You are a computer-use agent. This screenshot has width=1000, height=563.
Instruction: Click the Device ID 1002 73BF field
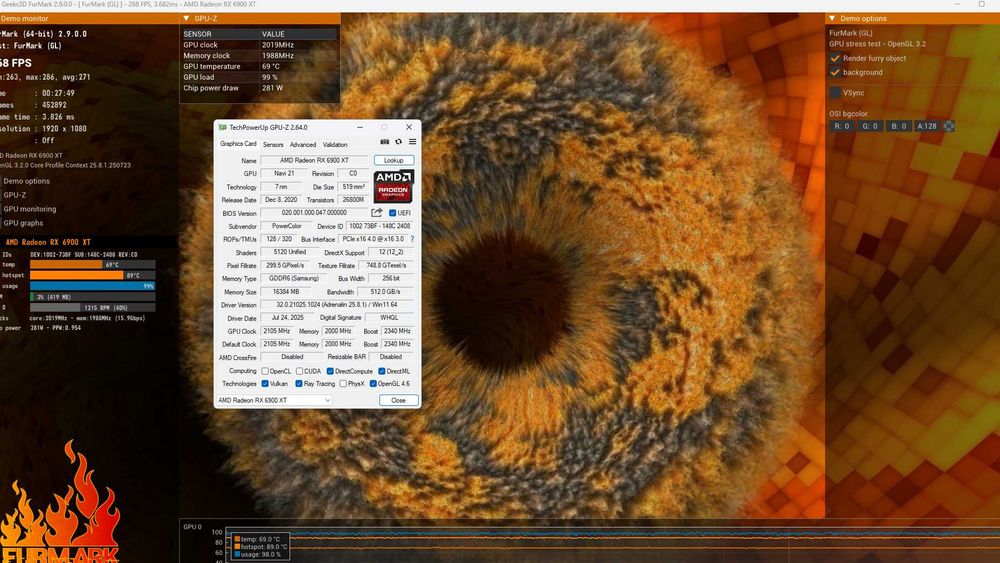click(381, 226)
